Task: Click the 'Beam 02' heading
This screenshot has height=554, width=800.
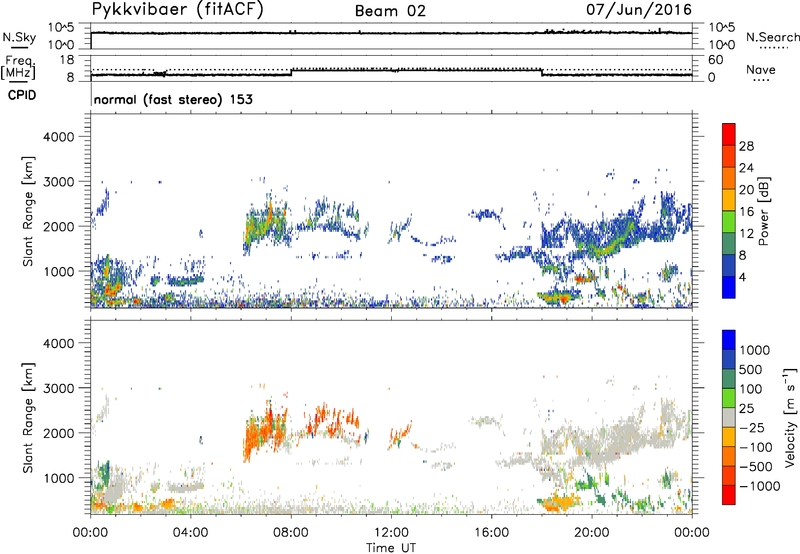Action: coord(390,11)
